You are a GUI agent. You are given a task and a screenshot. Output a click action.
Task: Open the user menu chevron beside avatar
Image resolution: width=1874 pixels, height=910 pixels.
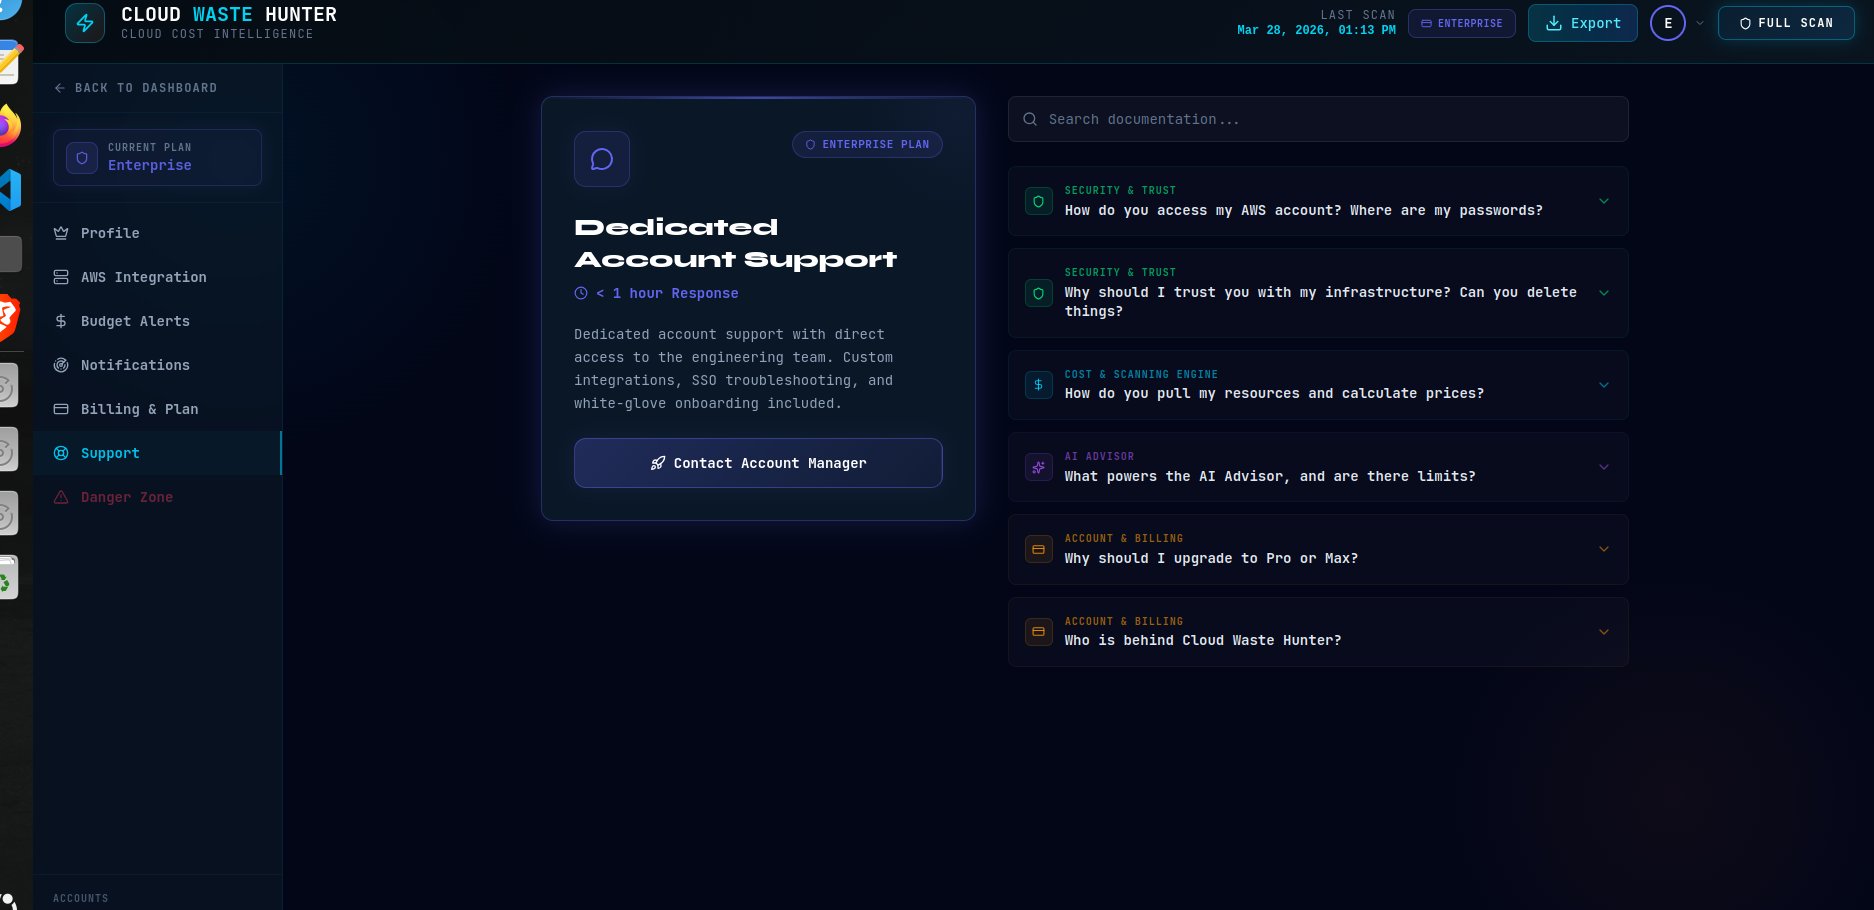point(1700,23)
